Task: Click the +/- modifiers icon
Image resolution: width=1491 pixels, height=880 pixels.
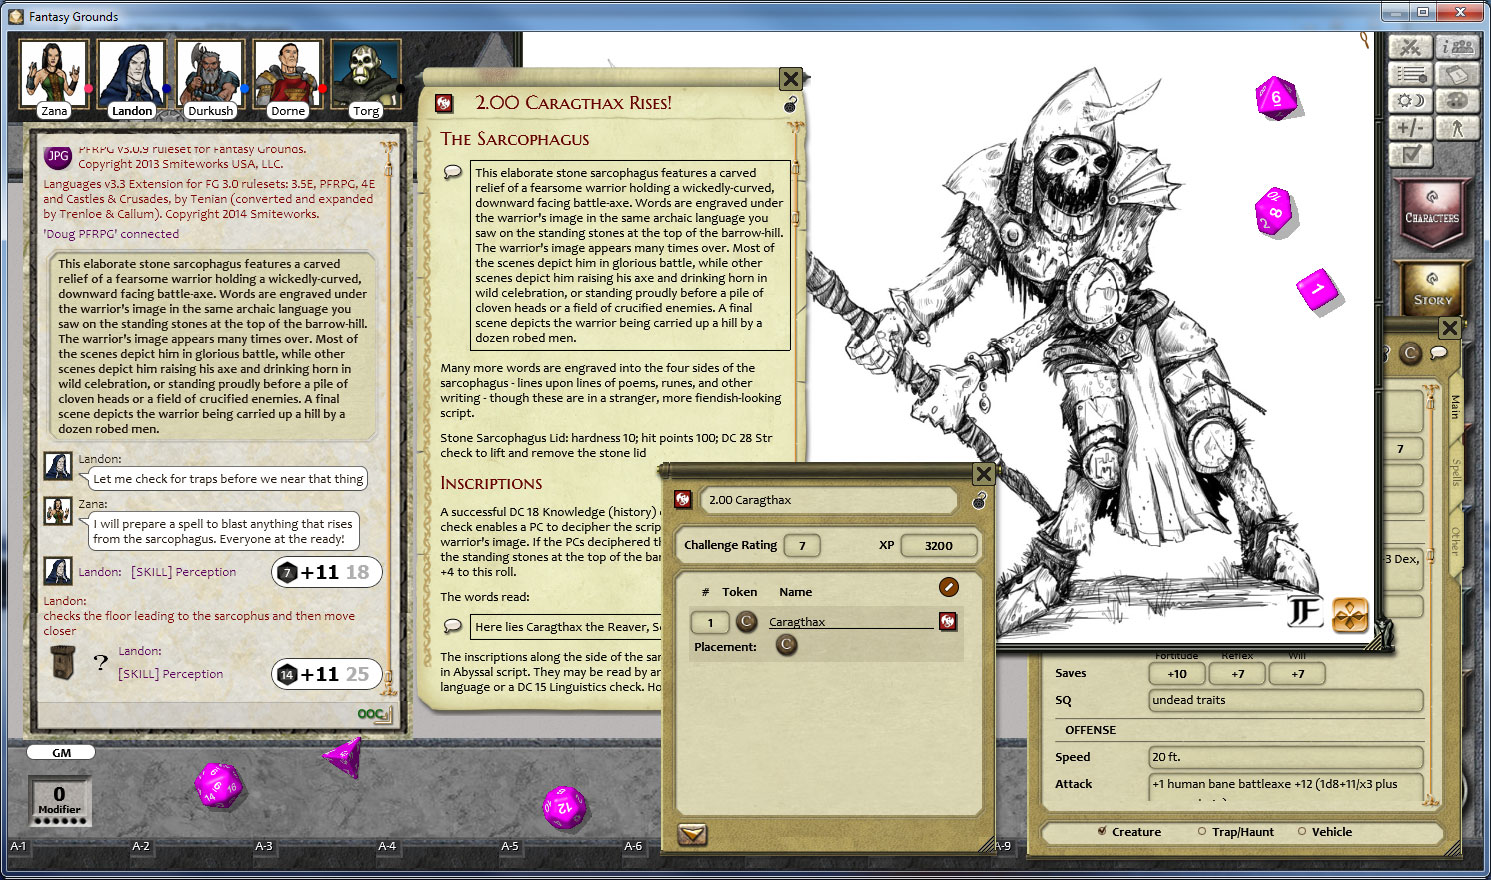Action: tap(1410, 128)
